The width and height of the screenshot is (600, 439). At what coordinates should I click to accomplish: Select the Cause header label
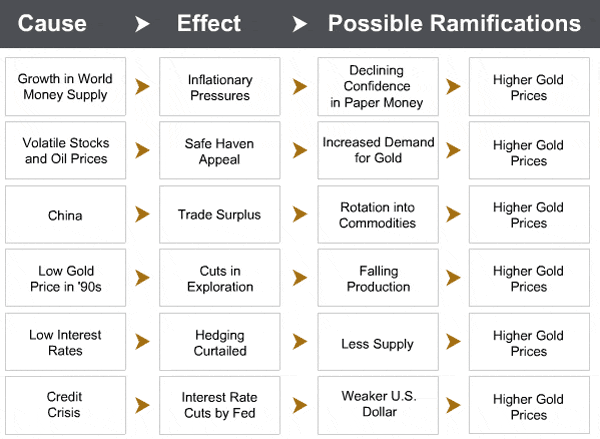tap(52, 23)
